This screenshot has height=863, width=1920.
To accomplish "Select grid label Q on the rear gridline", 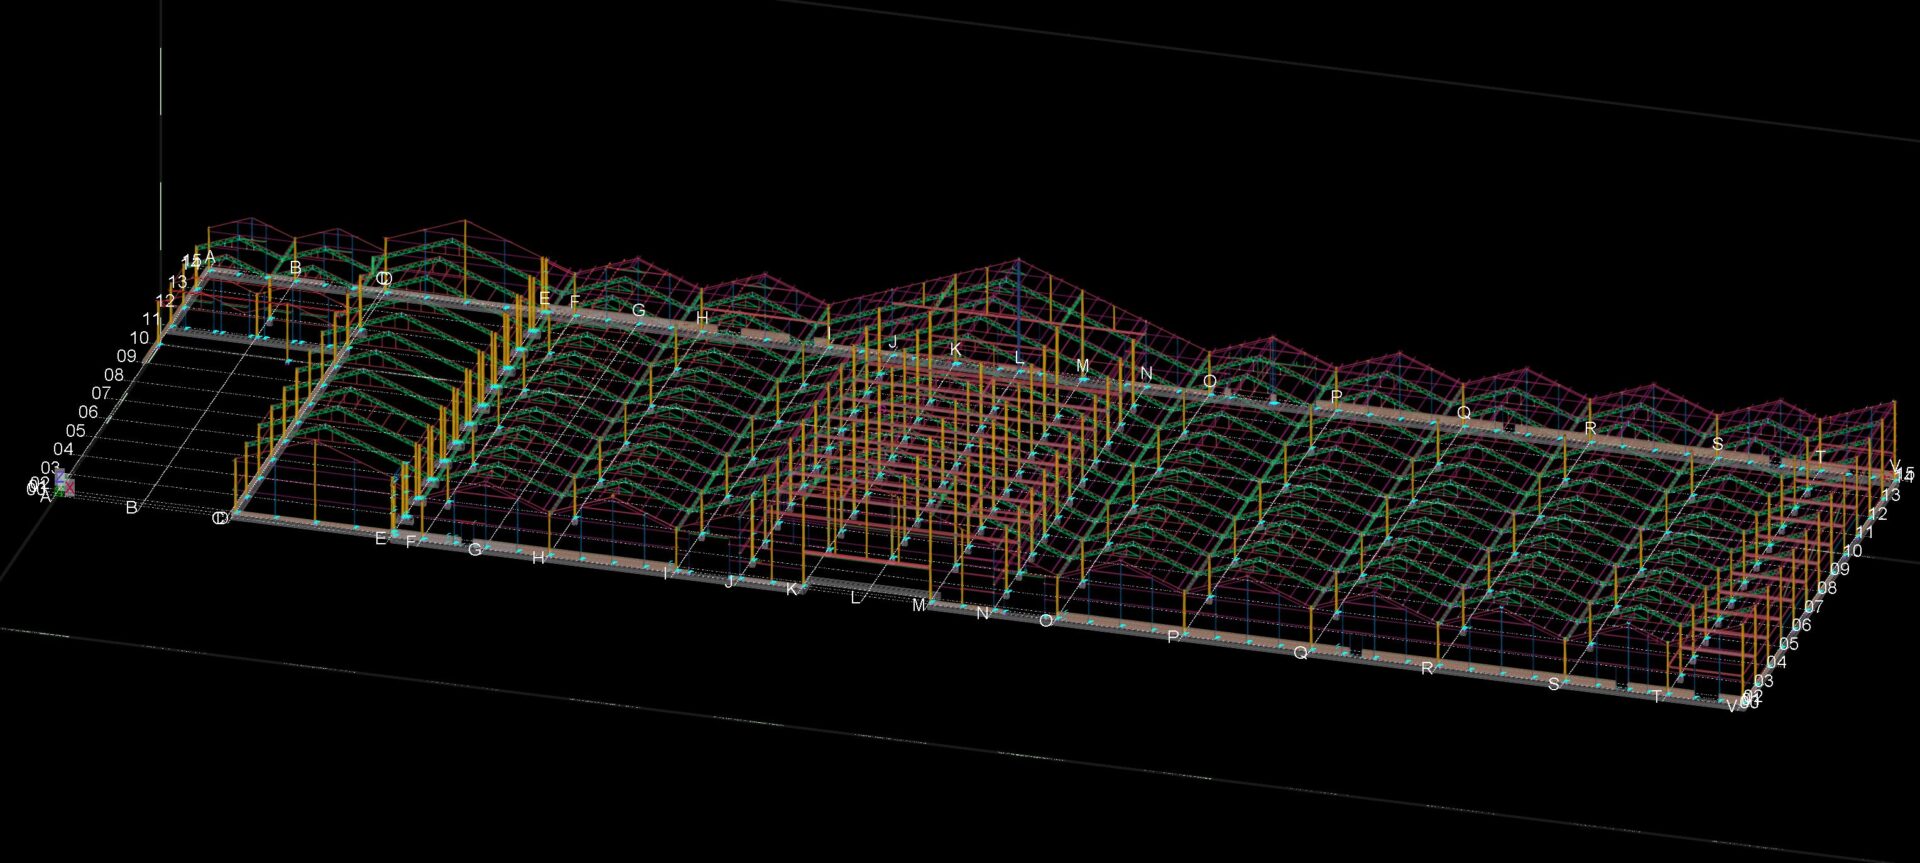I will (1463, 413).
